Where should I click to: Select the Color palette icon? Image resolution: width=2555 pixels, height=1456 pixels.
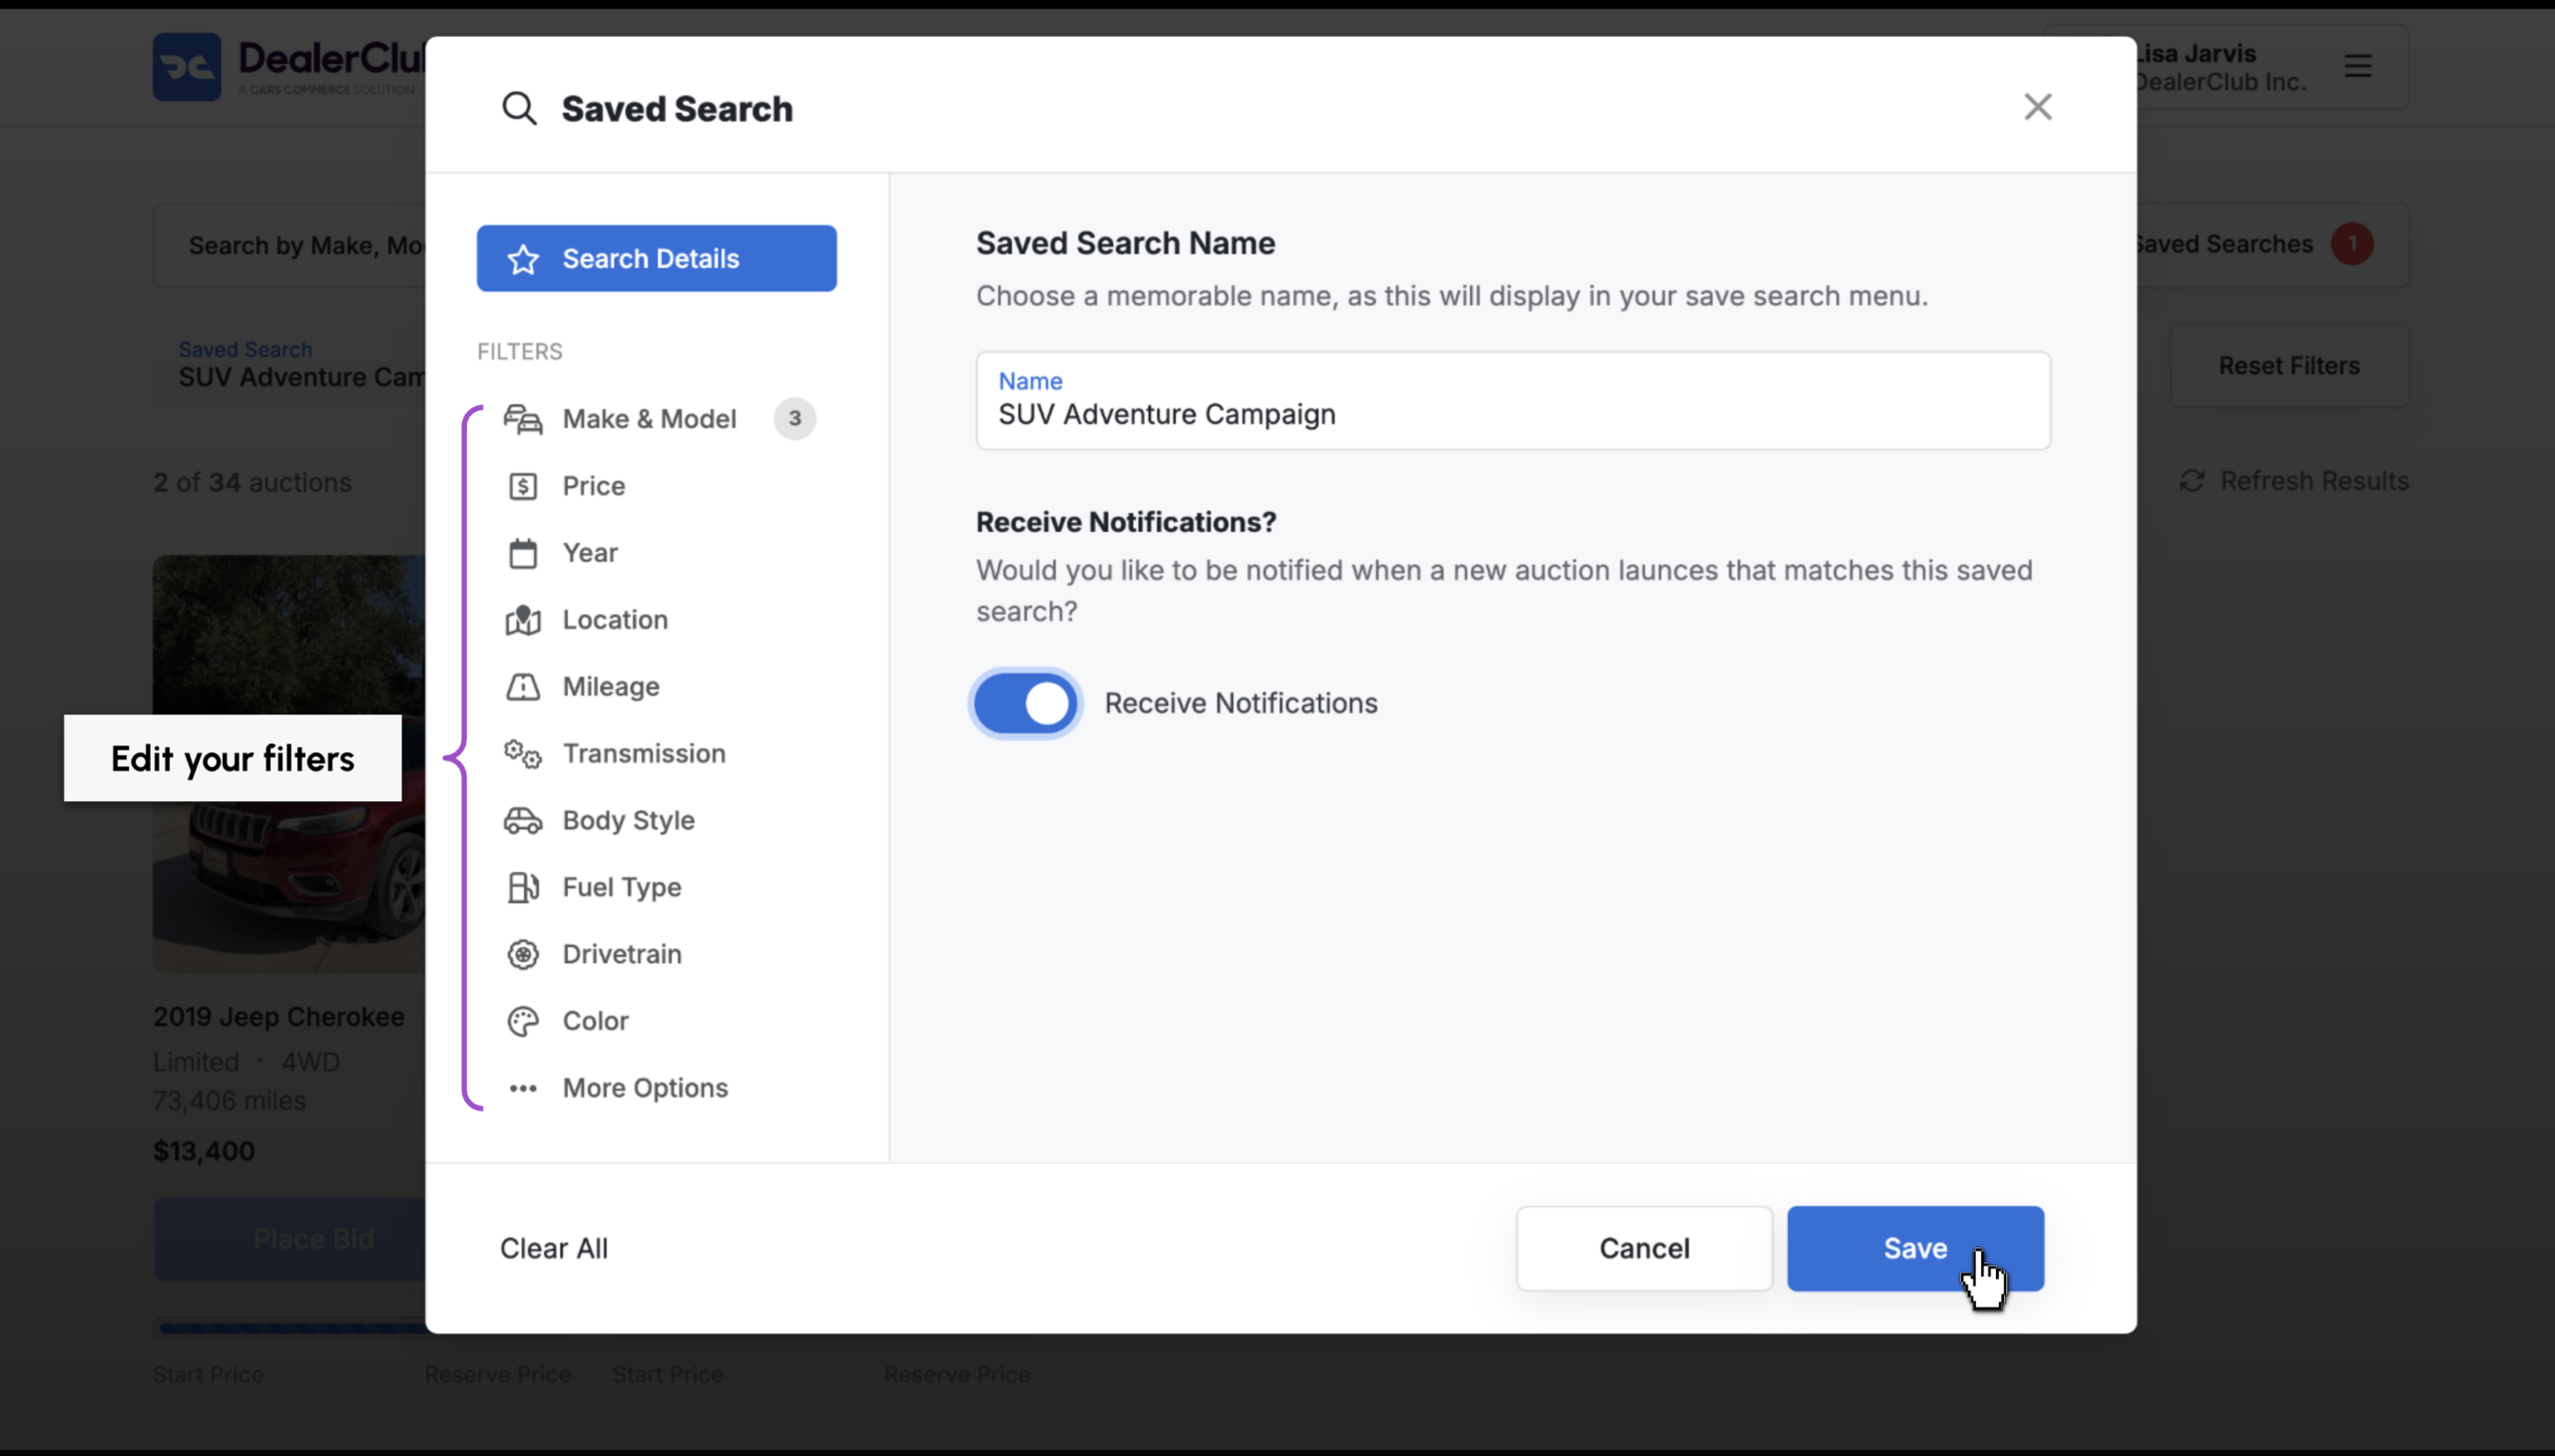pos(522,1021)
